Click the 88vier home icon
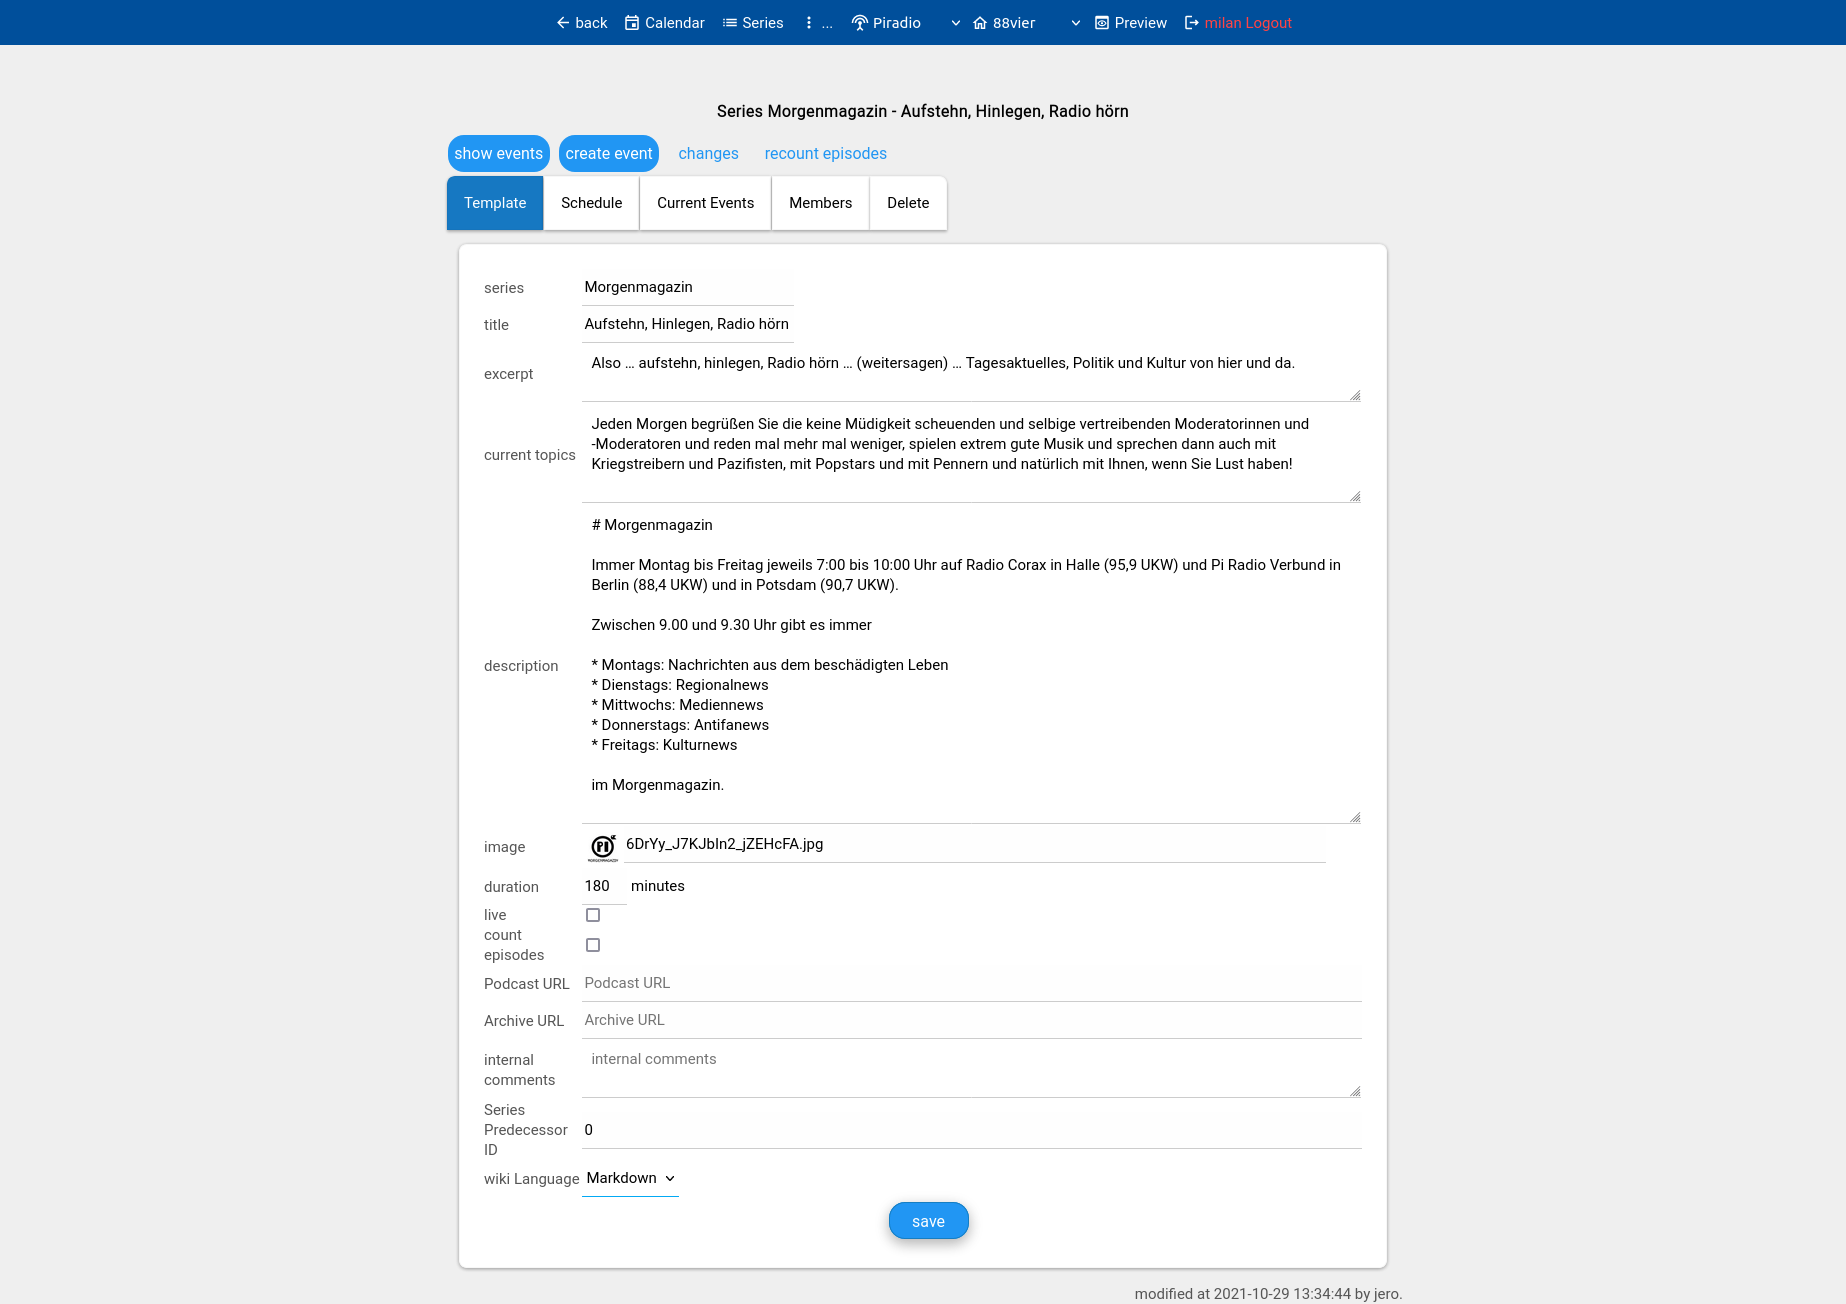 click(980, 23)
